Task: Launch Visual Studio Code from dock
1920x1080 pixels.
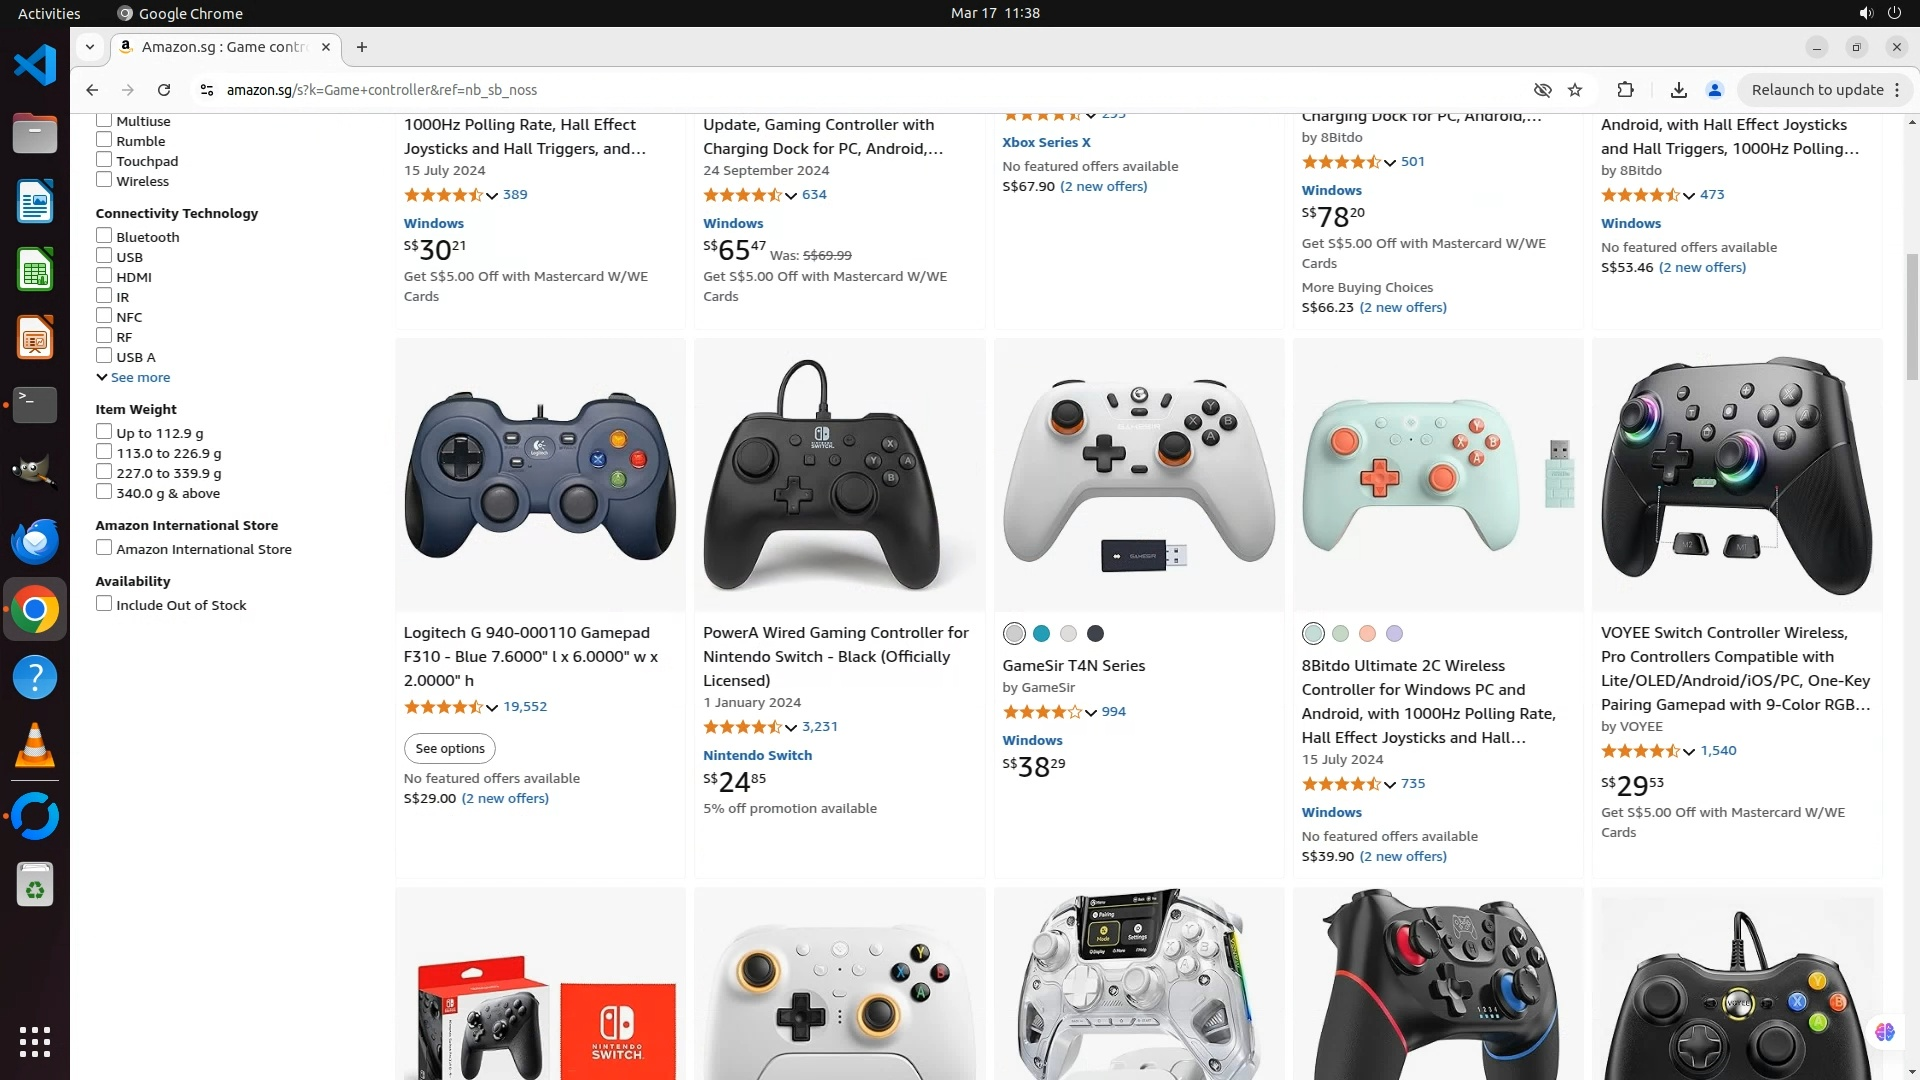Action: pyautogui.click(x=35, y=65)
